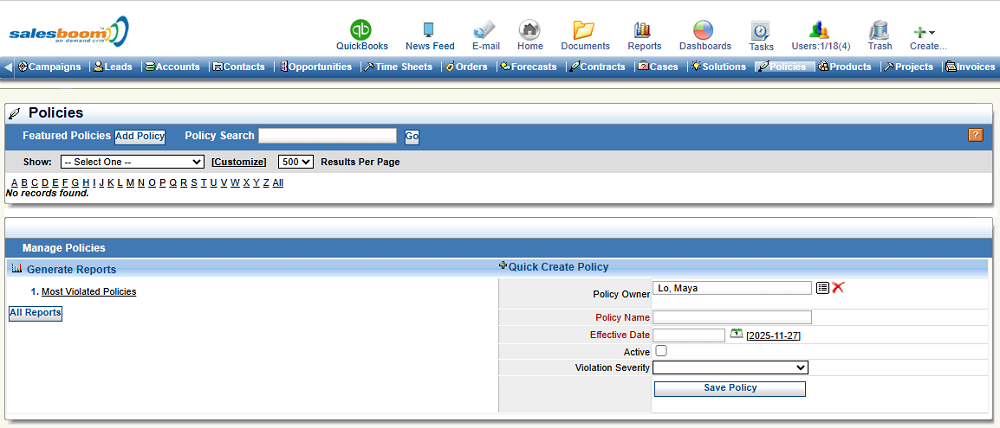This screenshot has width=1000, height=428.
Task: Go to Home icon
Action: 530,29
